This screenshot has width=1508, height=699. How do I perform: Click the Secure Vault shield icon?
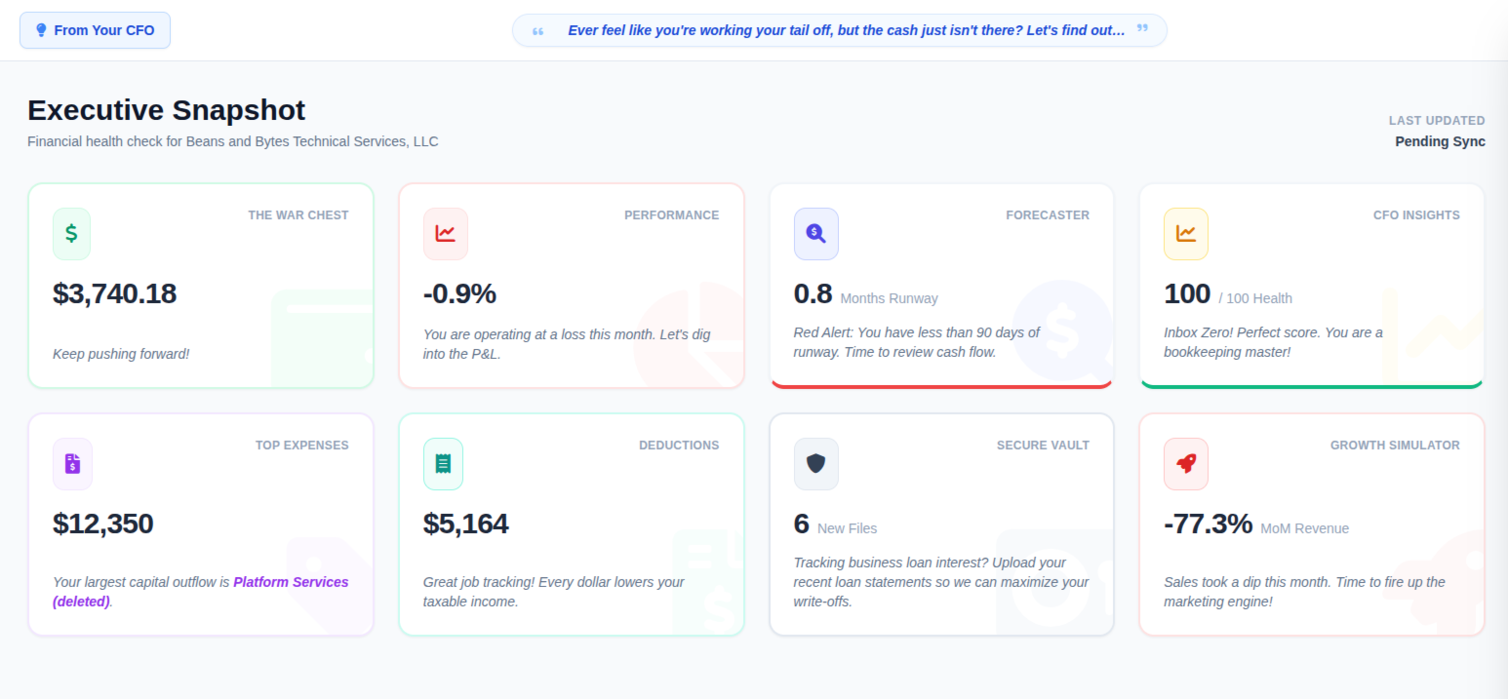pyautogui.click(x=816, y=464)
